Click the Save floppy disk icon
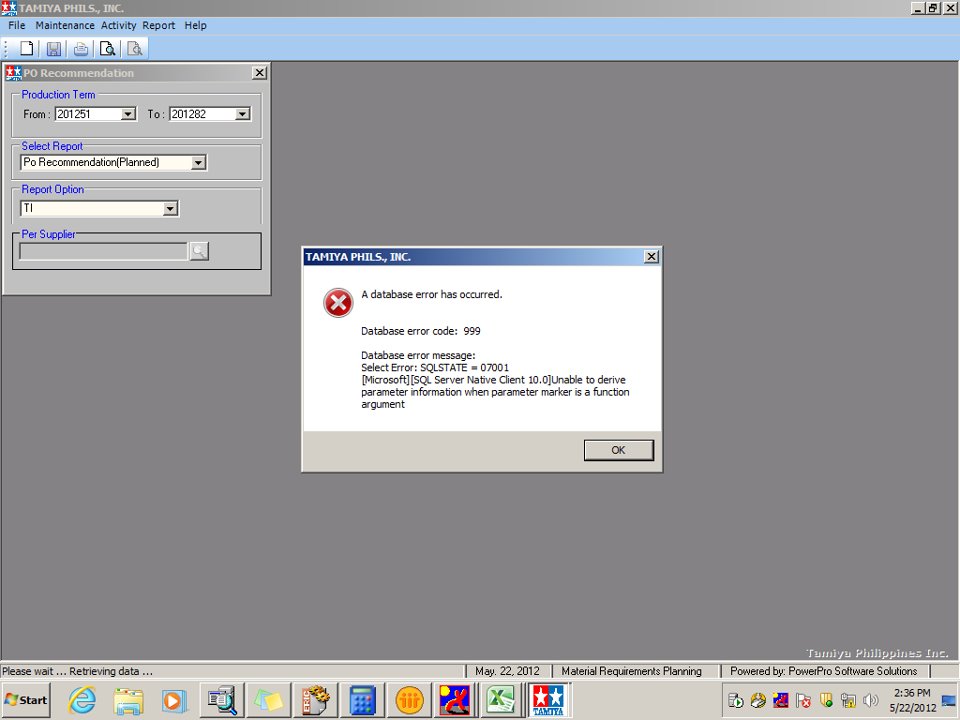960x720 pixels. point(54,48)
